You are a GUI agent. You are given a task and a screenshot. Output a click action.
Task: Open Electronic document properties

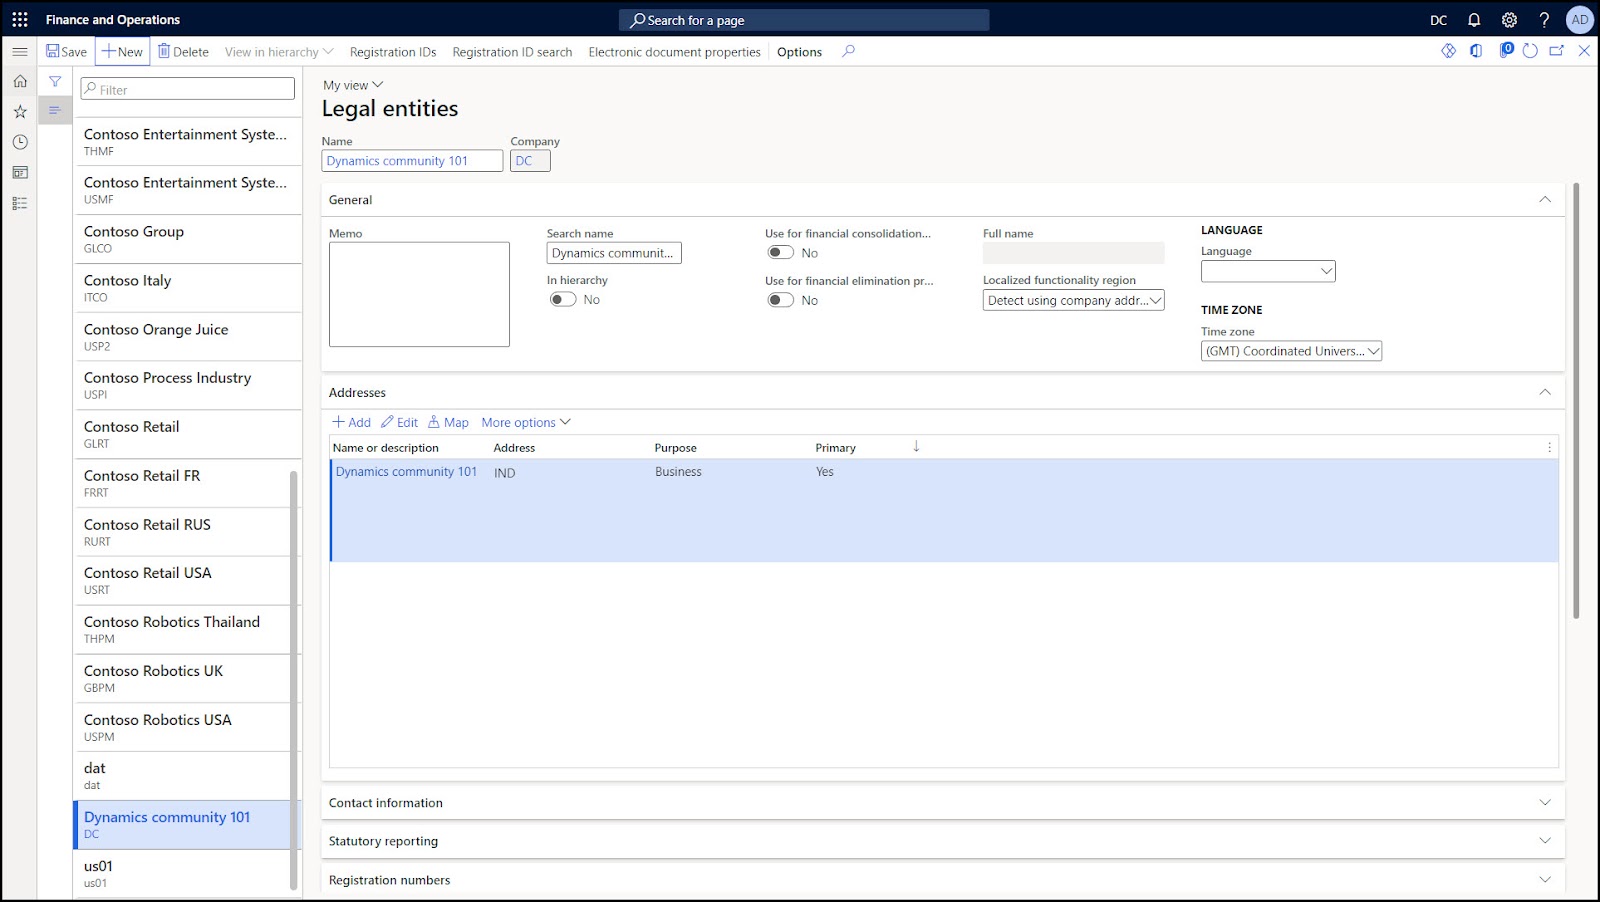pos(674,52)
